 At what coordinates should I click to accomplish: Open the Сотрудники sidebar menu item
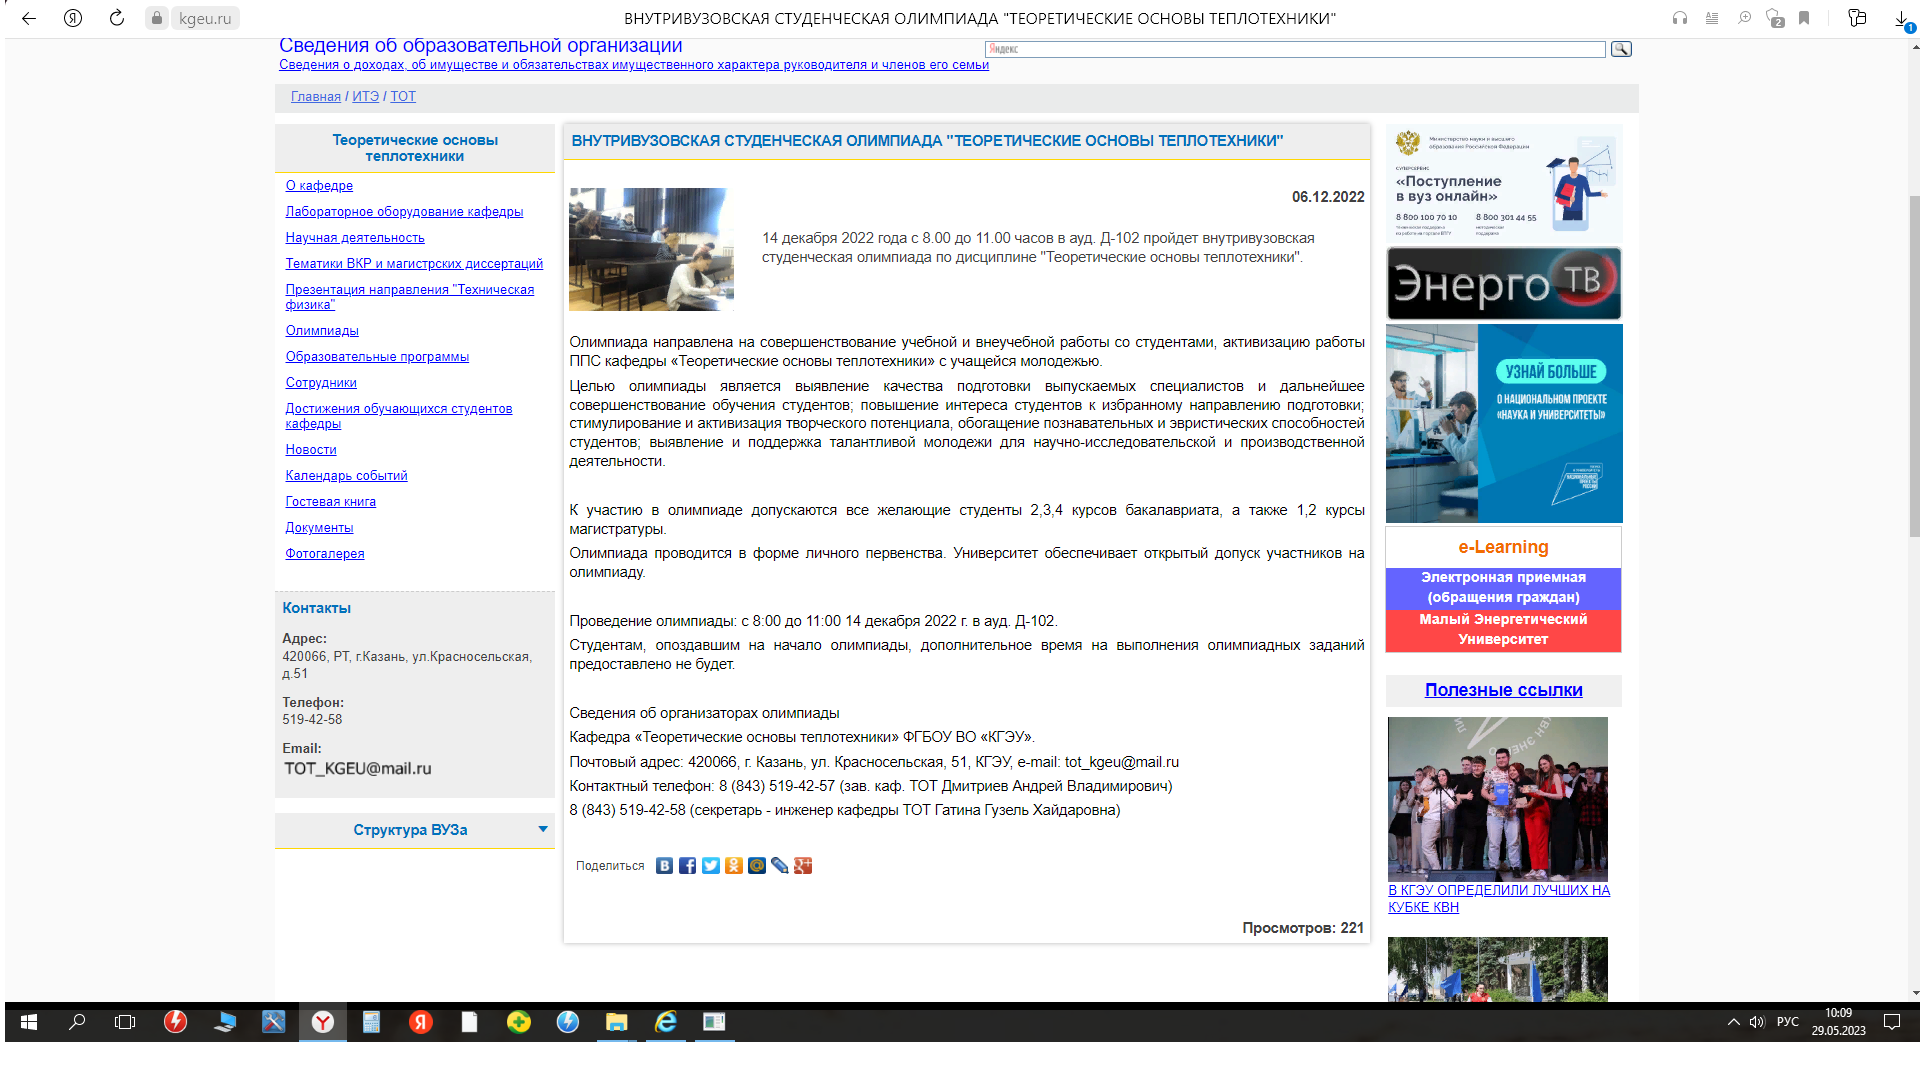tap(321, 383)
